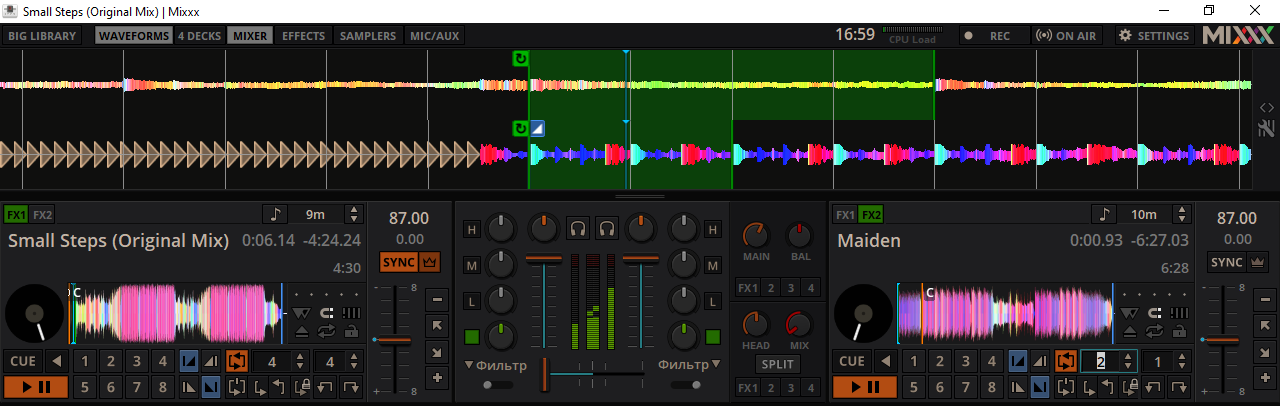The width and height of the screenshot is (1280, 406).
Task: Toggle the MIXER section
Action: click(x=250, y=36)
